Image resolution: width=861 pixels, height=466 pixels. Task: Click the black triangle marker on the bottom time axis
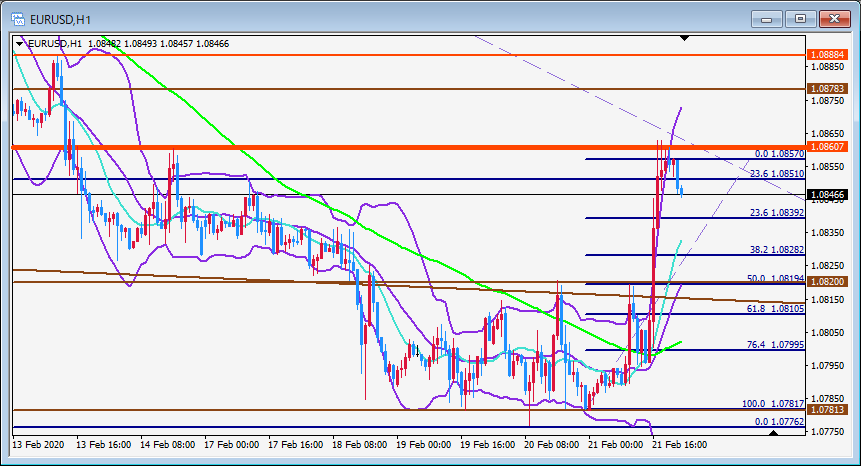tap(774, 433)
